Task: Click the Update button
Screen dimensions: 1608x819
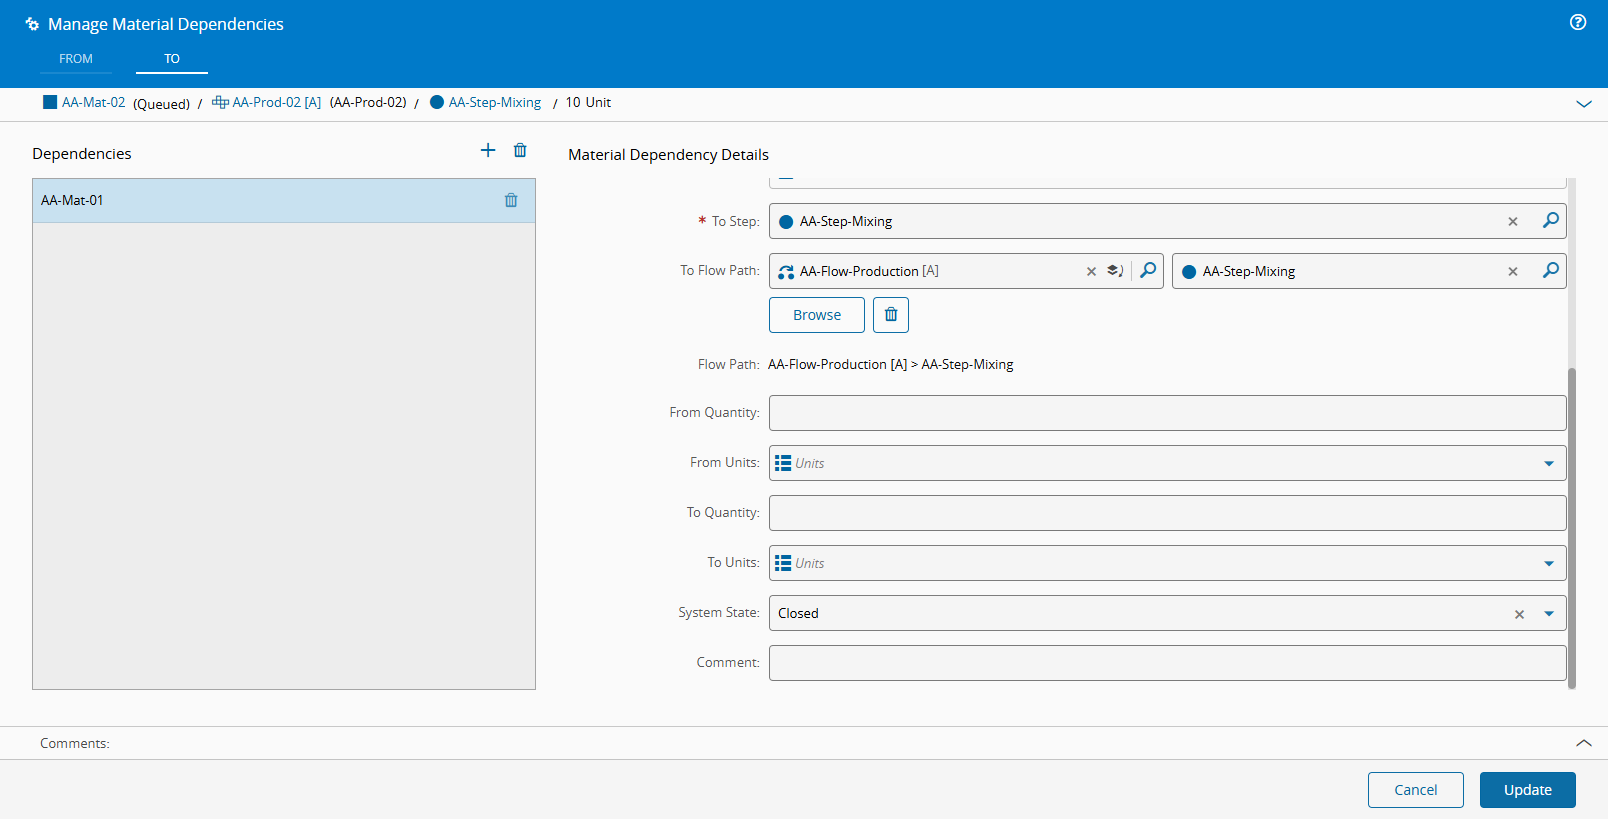Action: pos(1527,790)
